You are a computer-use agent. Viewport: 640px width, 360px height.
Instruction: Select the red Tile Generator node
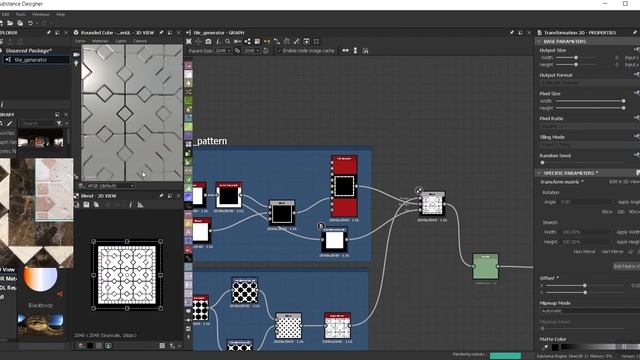click(344, 186)
